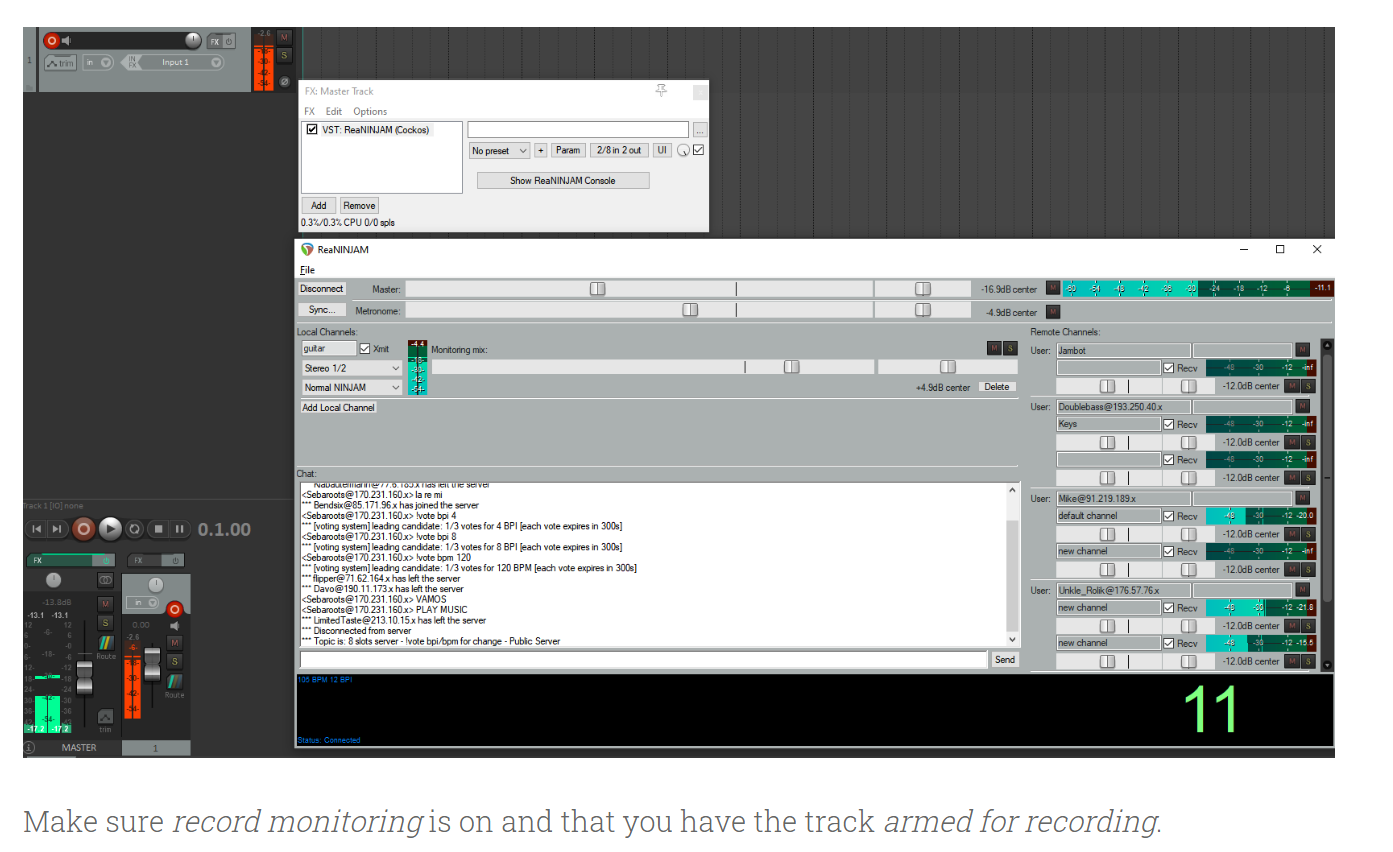Click the ReaNINJAM Metronome volume slider handle

click(x=690, y=311)
